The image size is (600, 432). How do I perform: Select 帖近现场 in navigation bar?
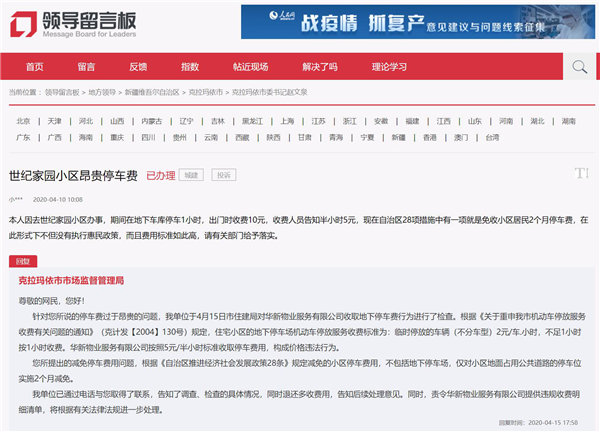[x=251, y=67]
